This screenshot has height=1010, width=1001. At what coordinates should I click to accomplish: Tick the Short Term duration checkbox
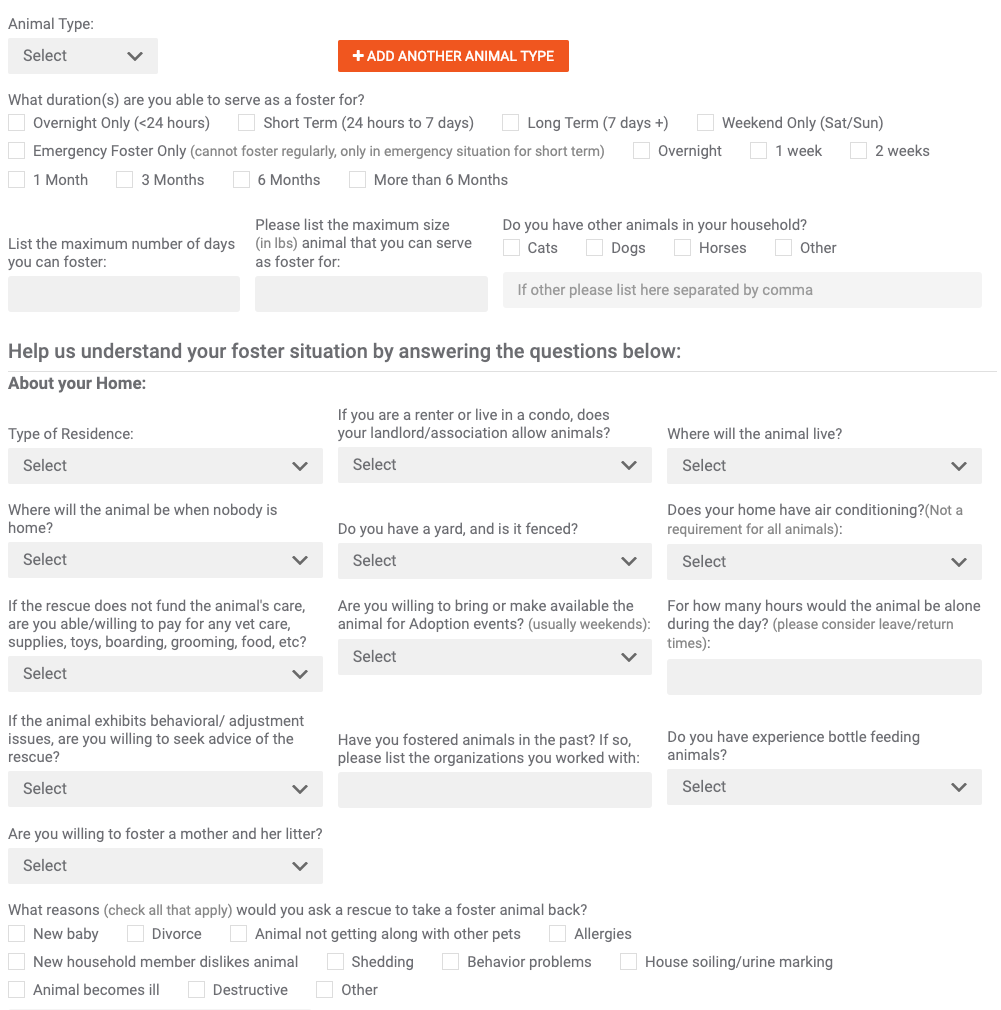[x=247, y=122]
